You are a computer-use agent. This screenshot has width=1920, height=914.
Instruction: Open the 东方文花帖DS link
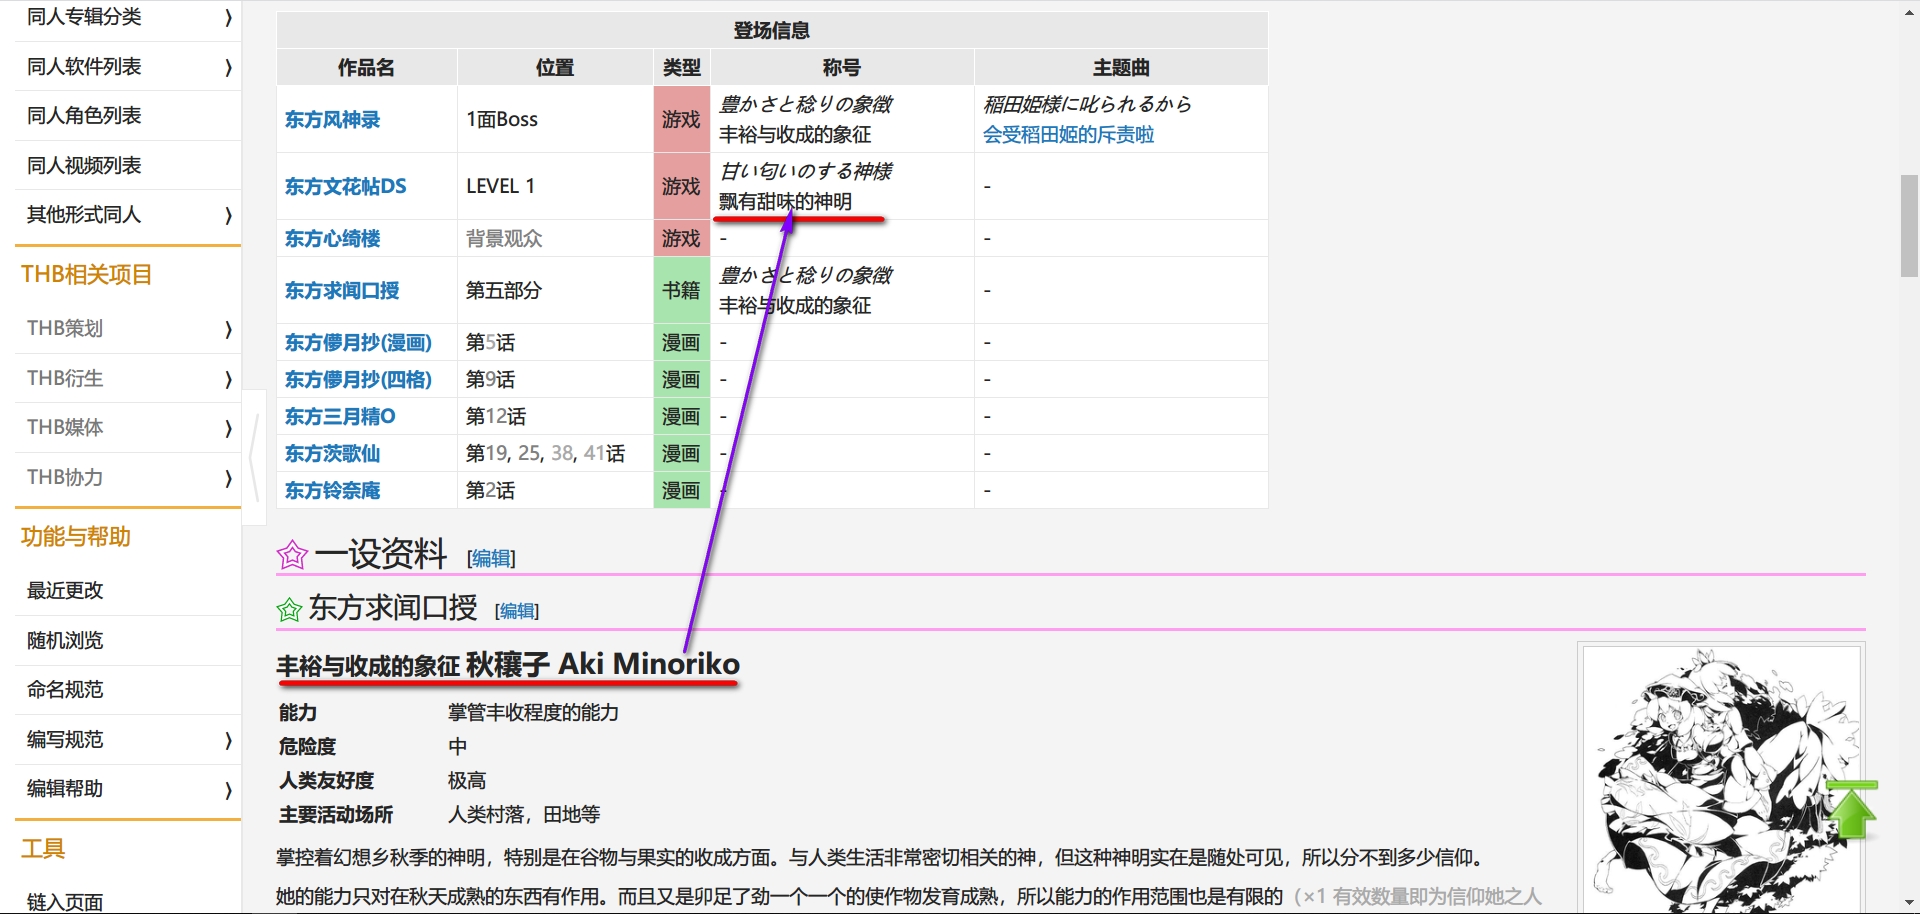(345, 187)
